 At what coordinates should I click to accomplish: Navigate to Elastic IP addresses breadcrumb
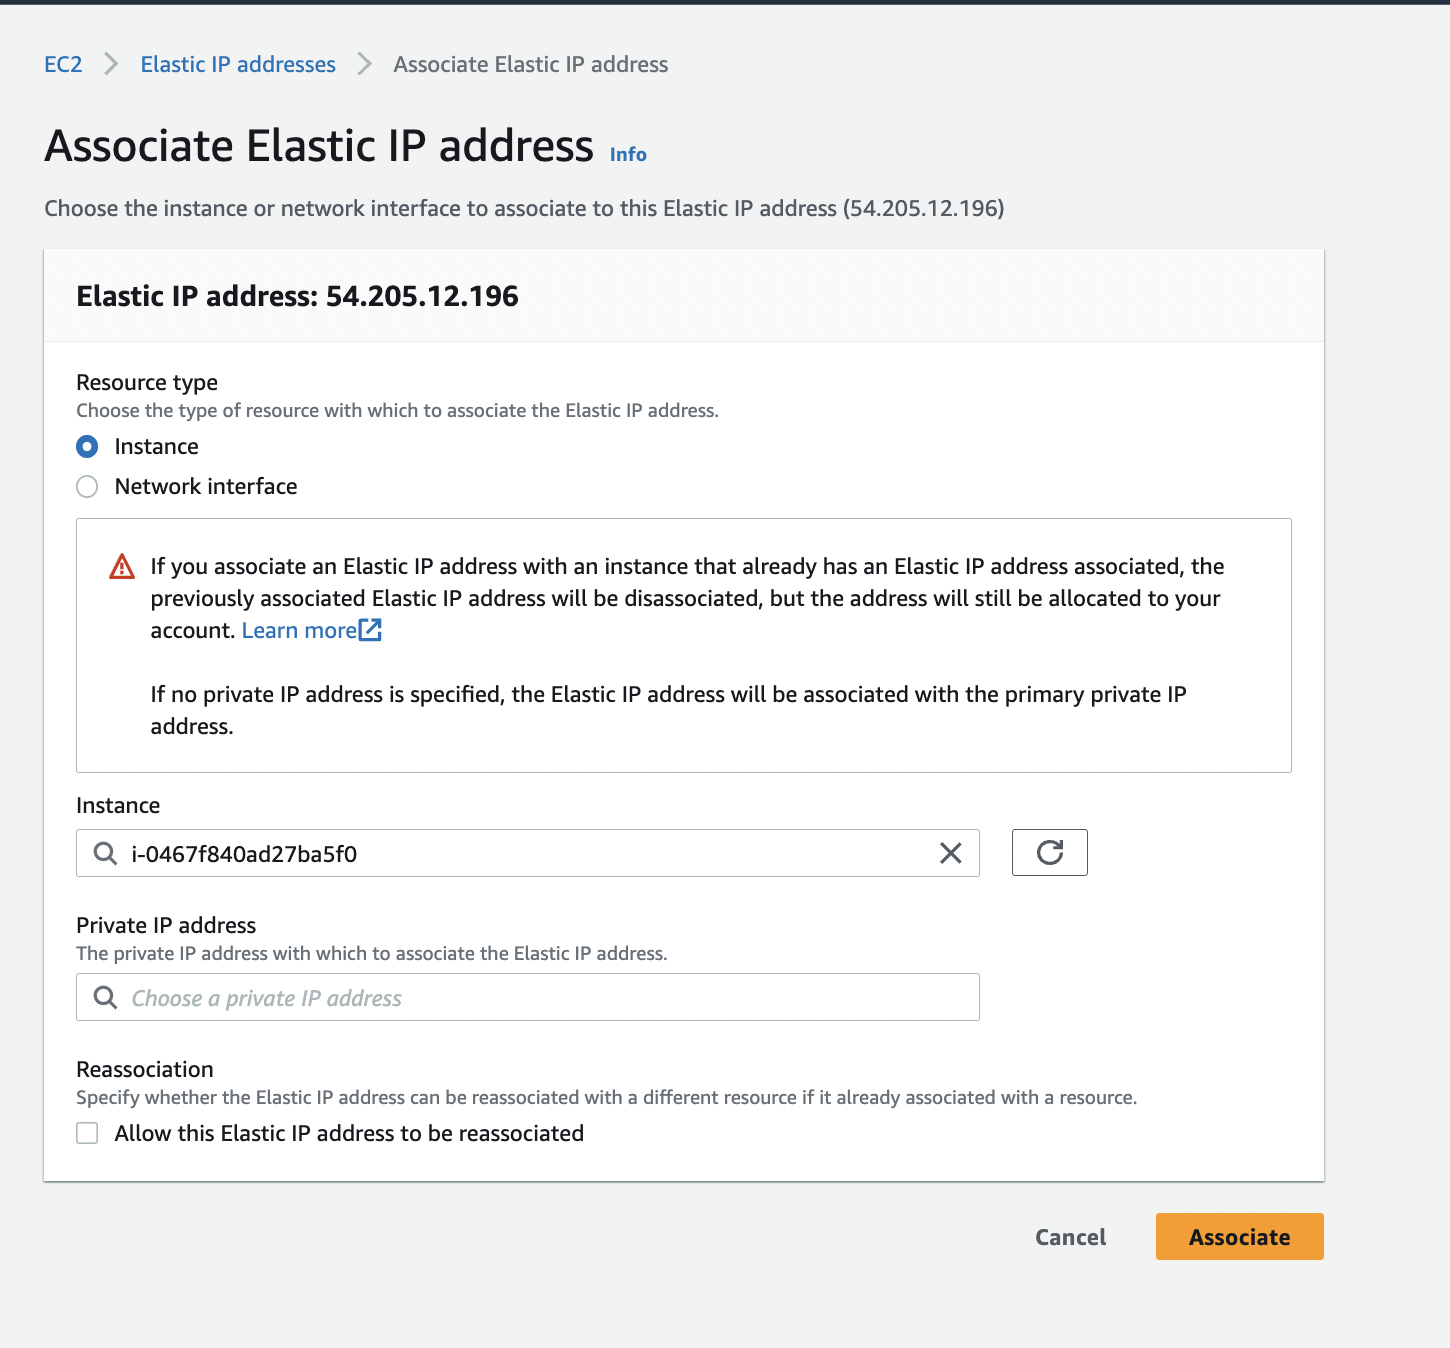(238, 64)
